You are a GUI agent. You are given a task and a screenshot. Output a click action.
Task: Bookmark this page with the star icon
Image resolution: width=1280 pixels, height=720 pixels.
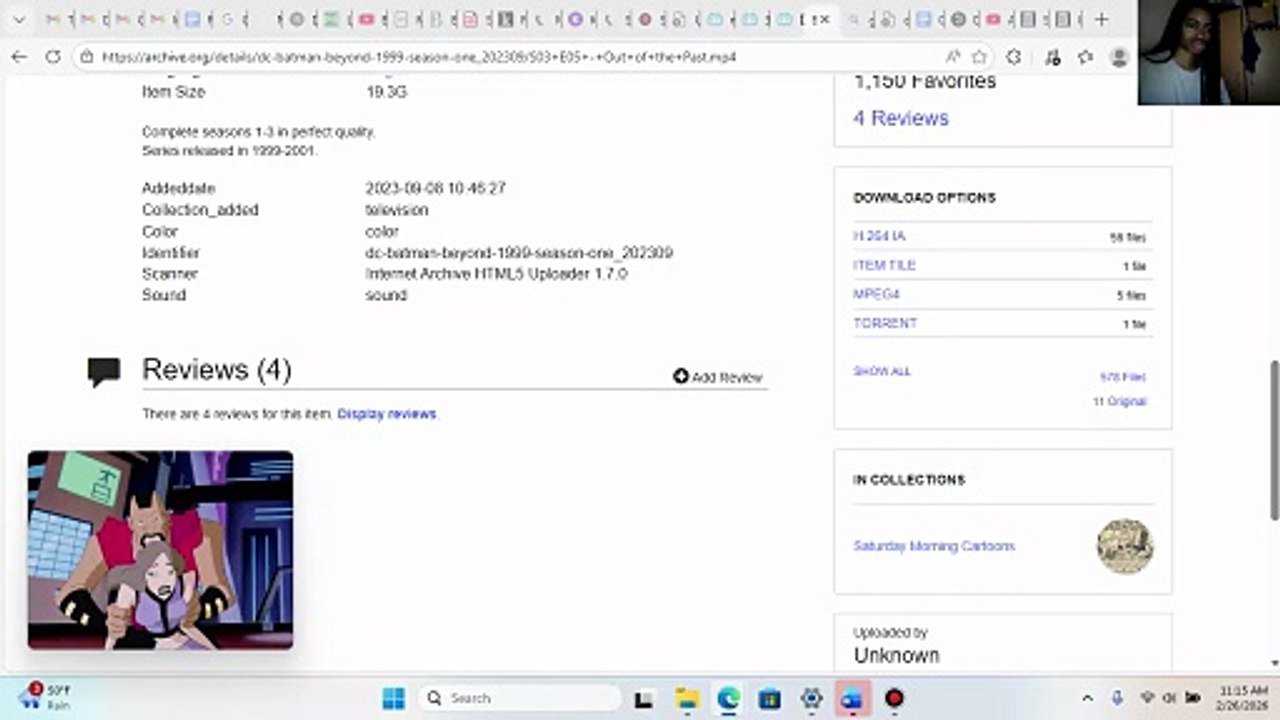980,57
